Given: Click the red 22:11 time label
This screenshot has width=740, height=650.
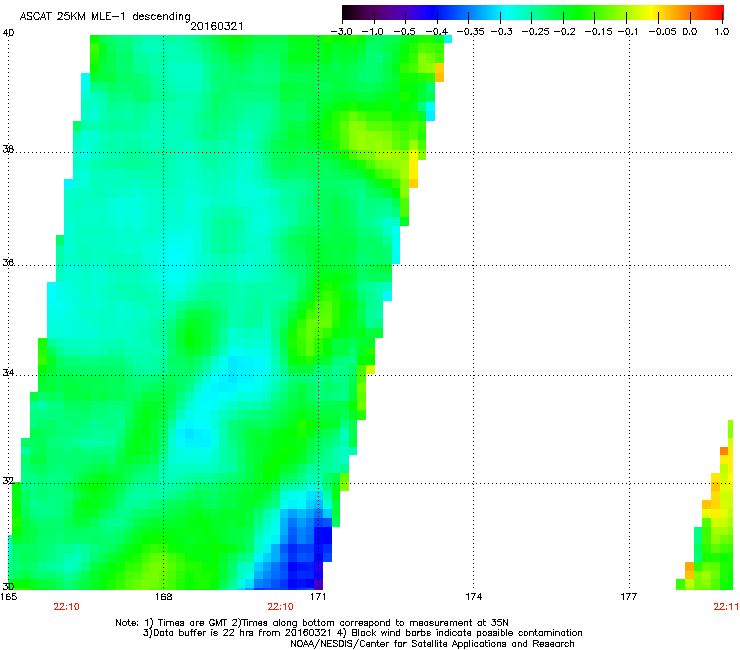Looking at the screenshot, I should click(x=726, y=607).
